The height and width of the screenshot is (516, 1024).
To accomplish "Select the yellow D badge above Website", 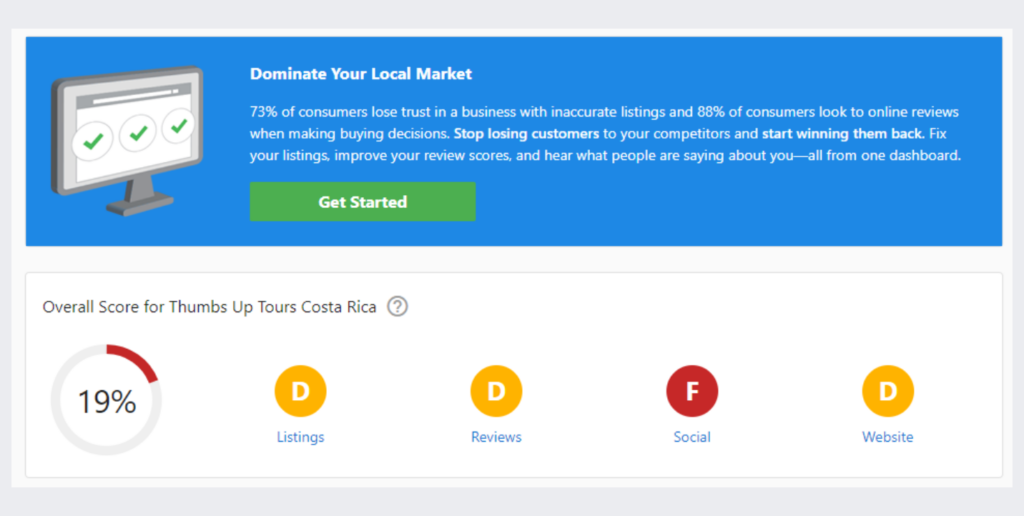I will pyautogui.click(x=888, y=391).
